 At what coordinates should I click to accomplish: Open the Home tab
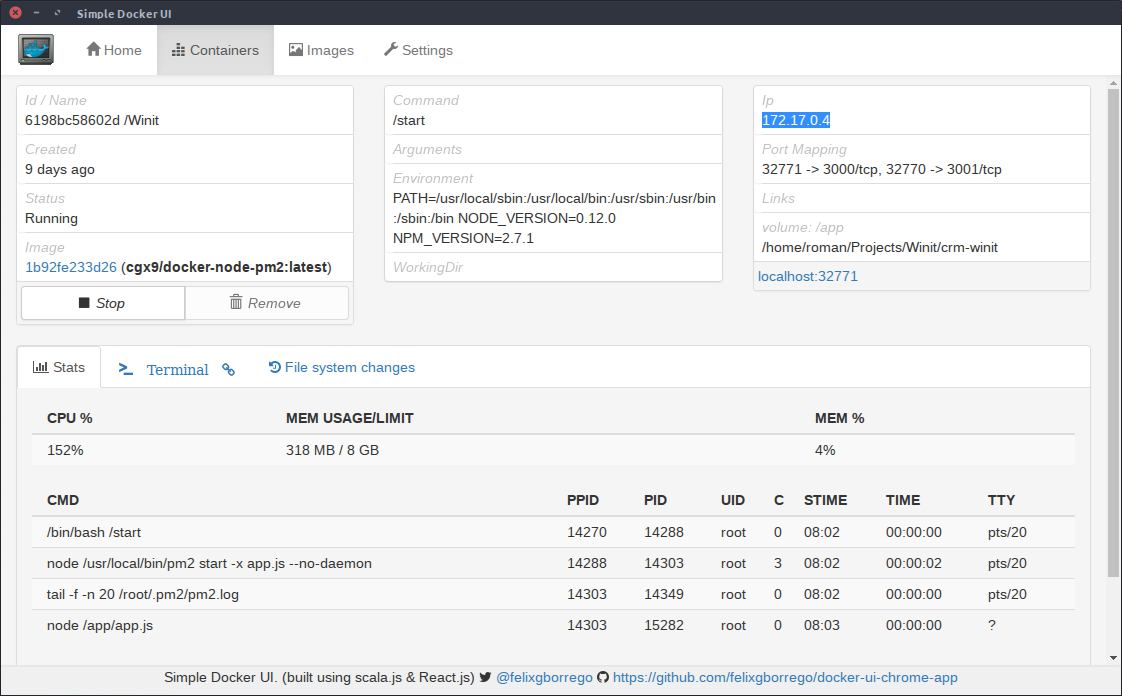(x=114, y=50)
